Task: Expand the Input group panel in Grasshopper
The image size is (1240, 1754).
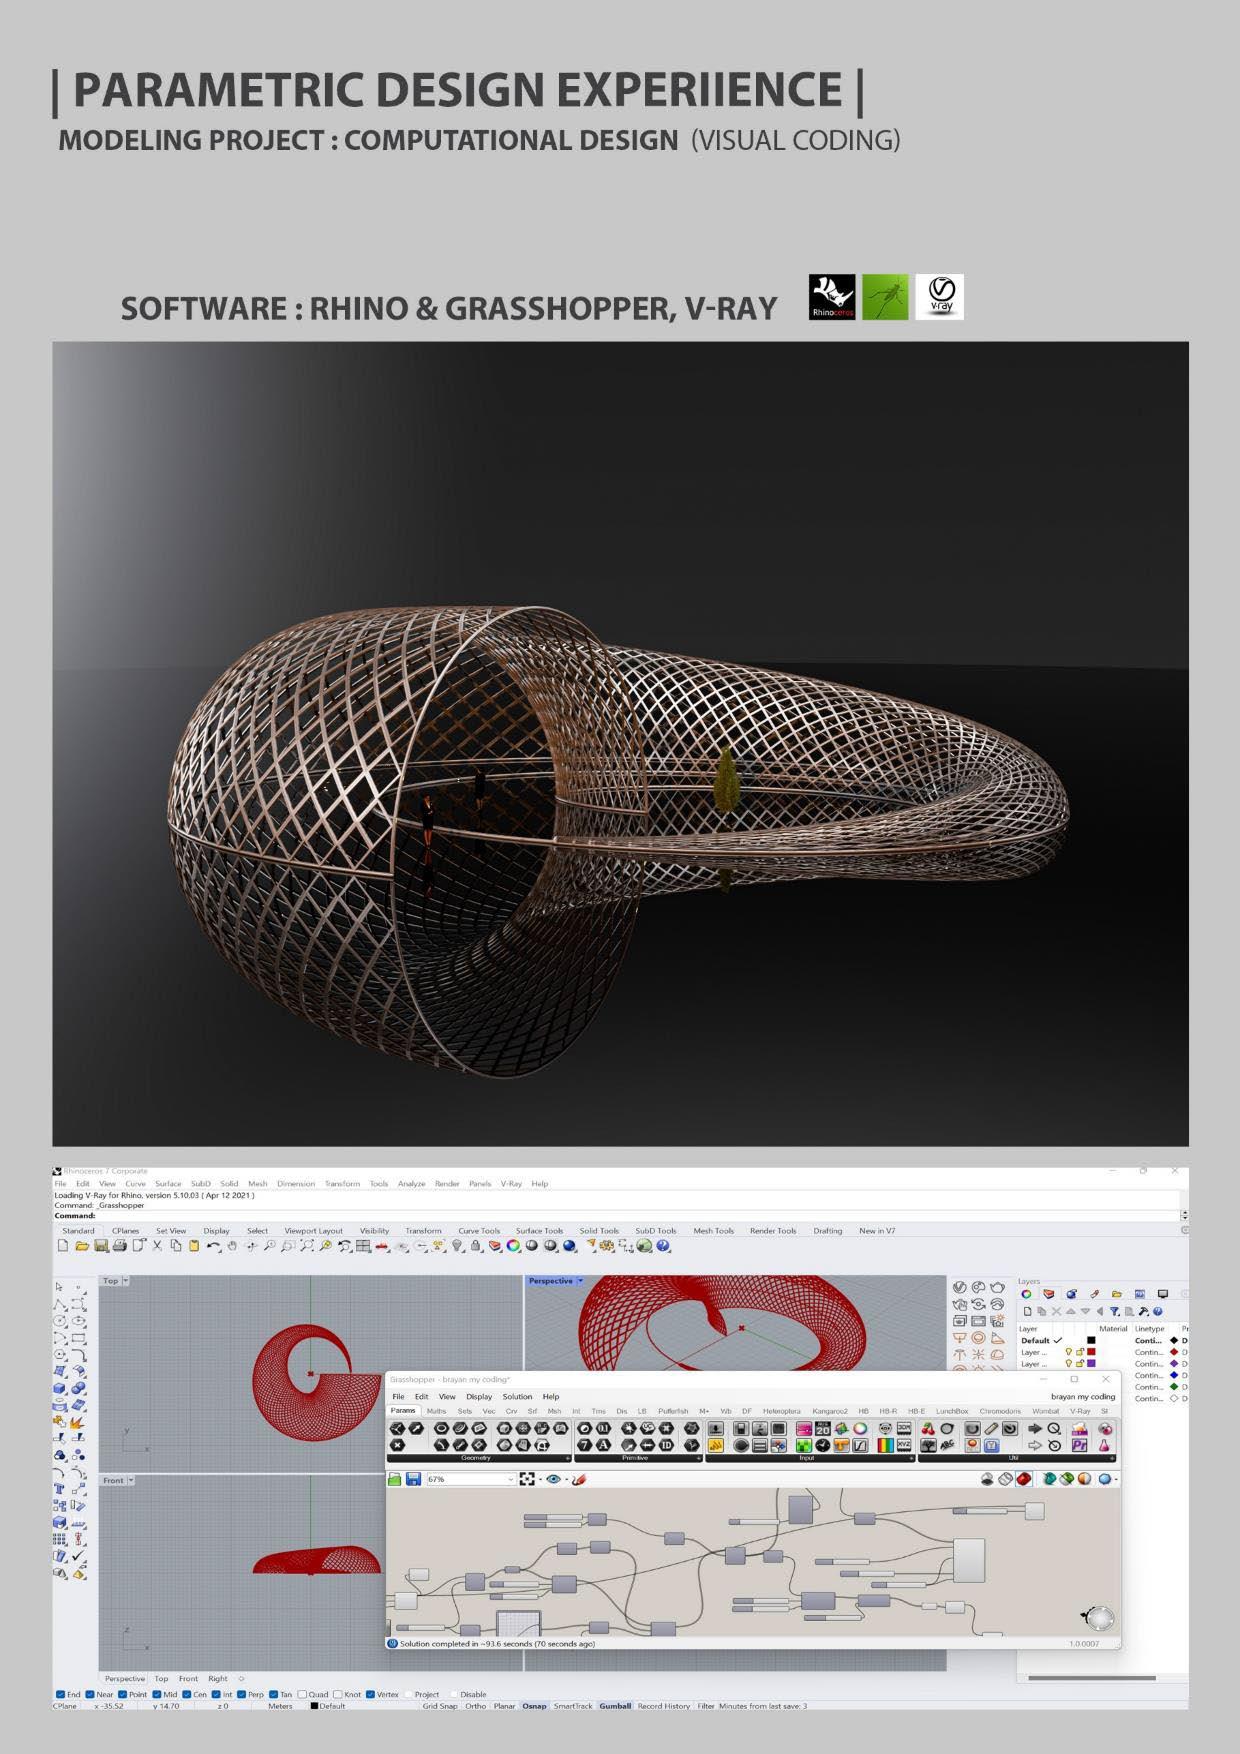Action: (x=911, y=1458)
